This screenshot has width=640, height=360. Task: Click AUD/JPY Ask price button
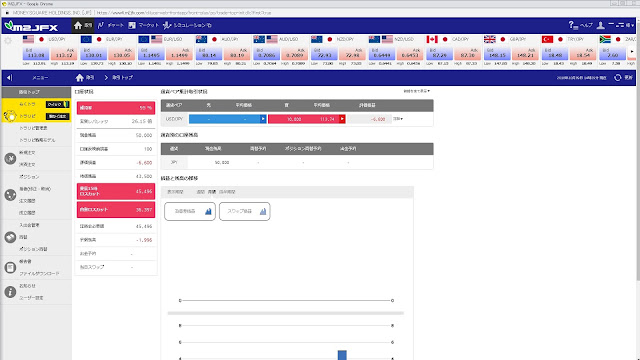[237, 53]
